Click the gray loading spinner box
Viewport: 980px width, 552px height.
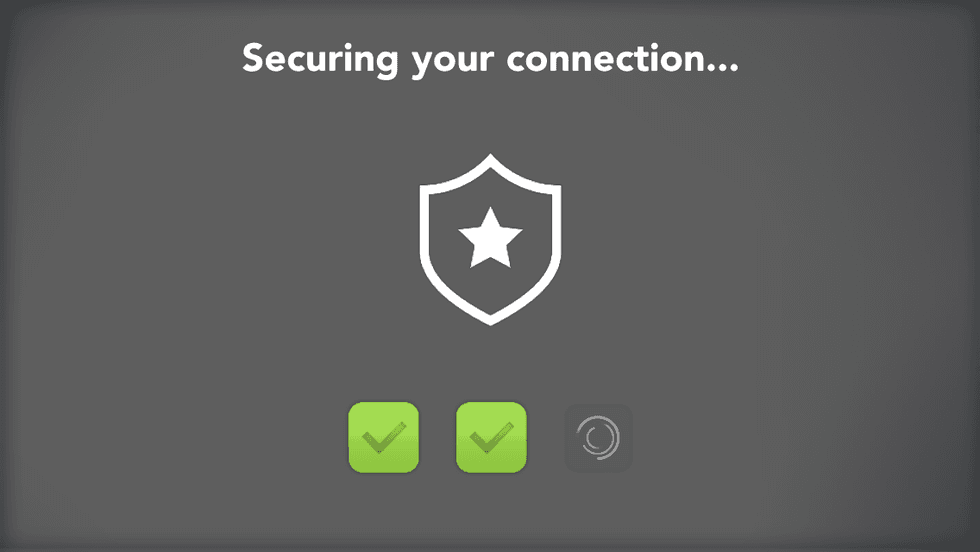[x=598, y=438]
